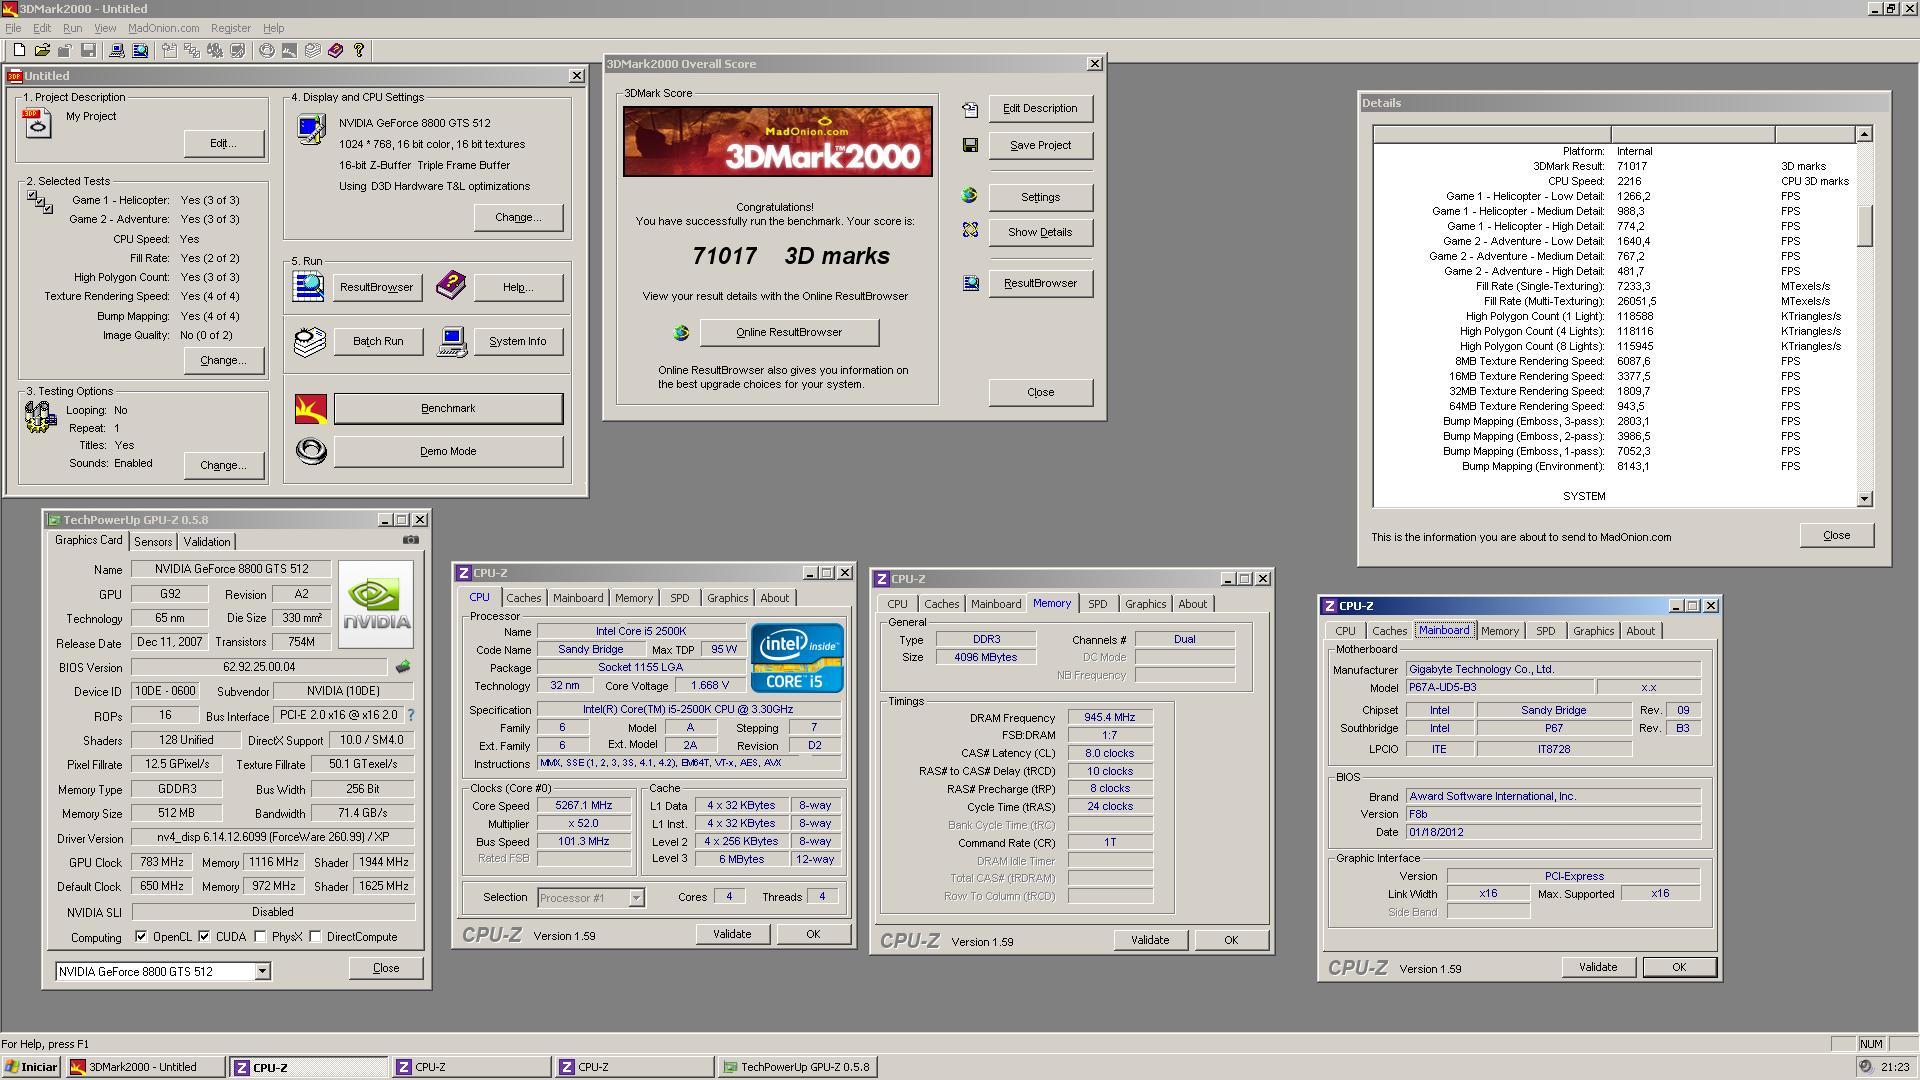Click the GPU-Z BIOS save chip icon
This screenshot has width=1920, height=1080.
click(403, 666)
